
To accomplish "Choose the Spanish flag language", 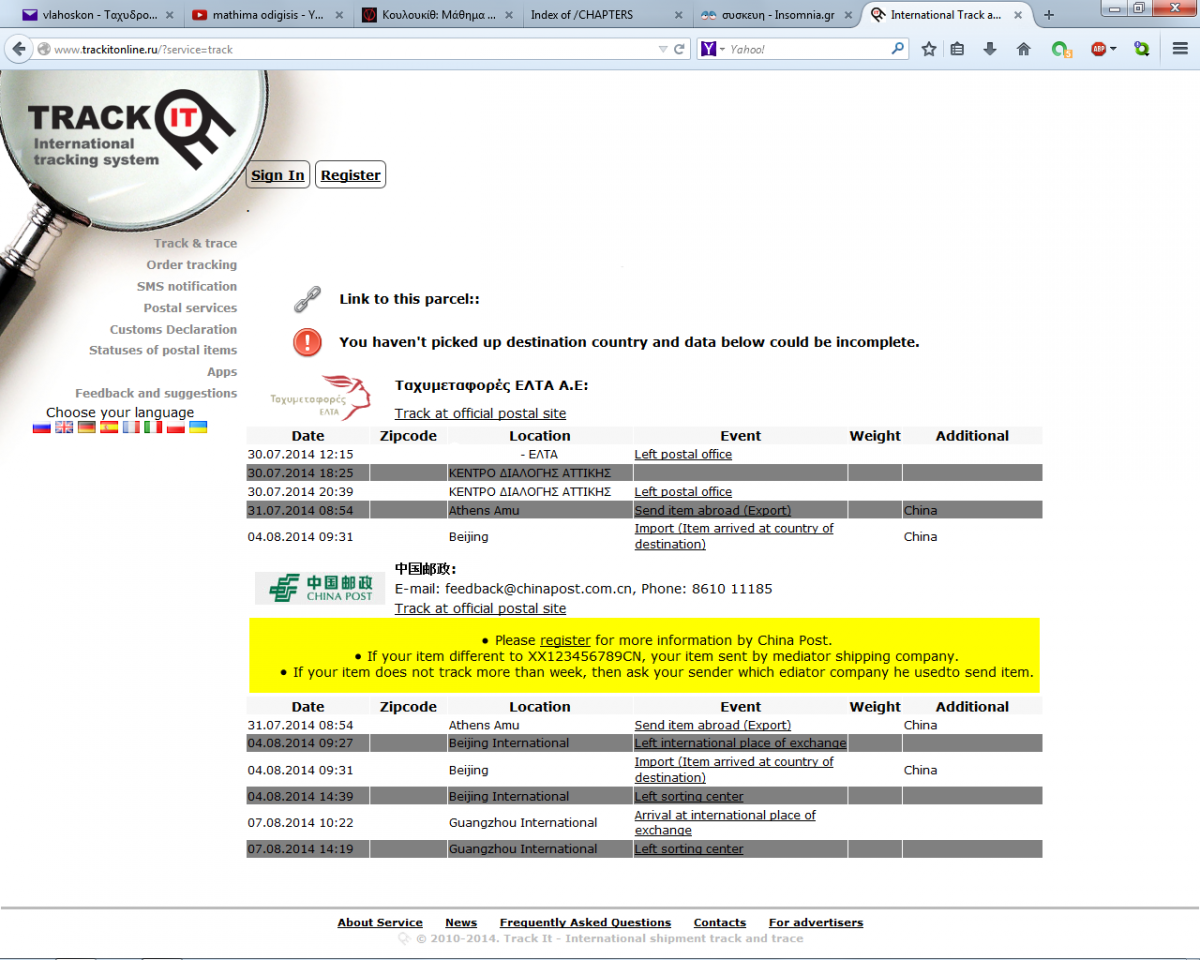I will (109, 427).
